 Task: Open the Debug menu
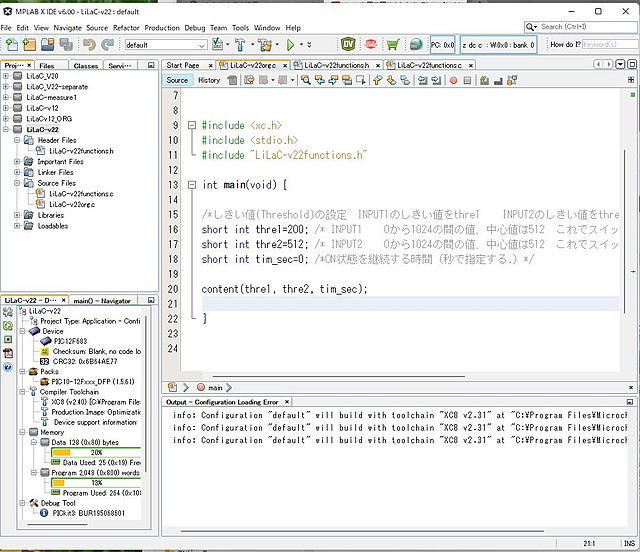pyautogui.click(x=194, y=27)
